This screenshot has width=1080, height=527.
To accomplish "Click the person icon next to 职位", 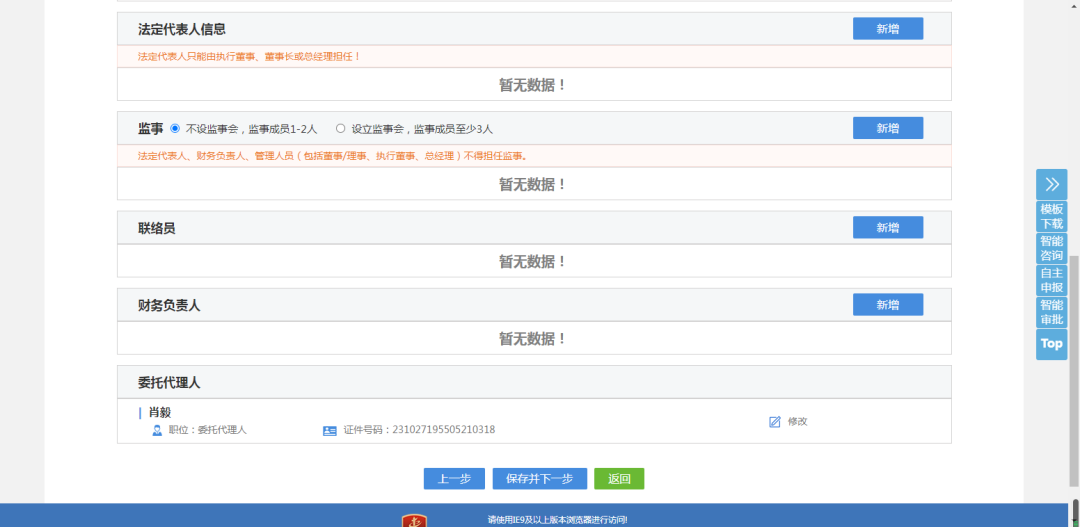I will 157,430.
